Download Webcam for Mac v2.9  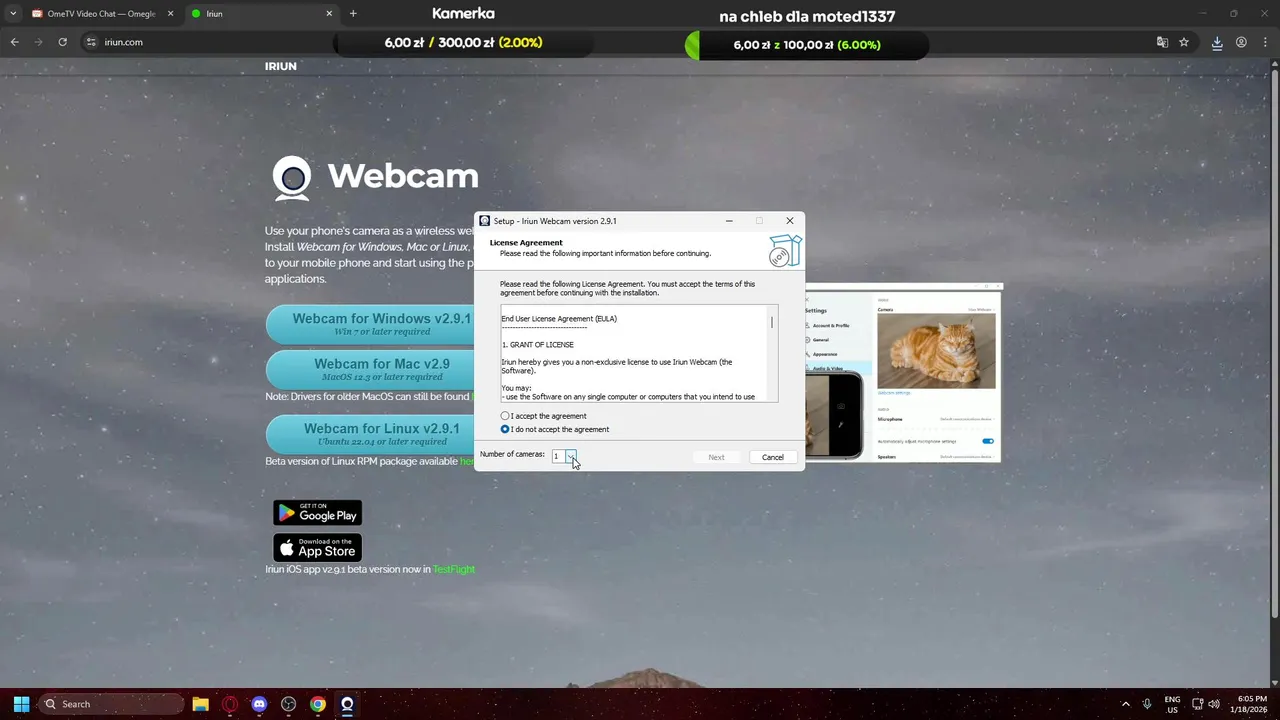[372, 369]
